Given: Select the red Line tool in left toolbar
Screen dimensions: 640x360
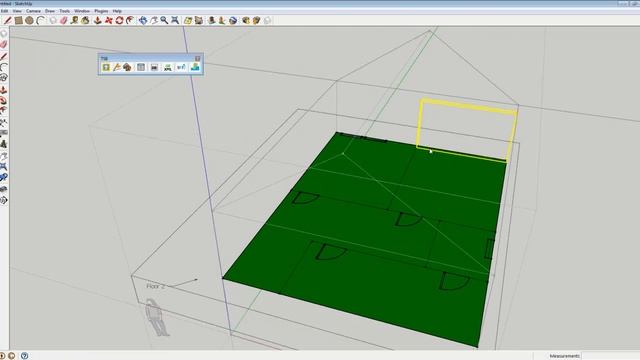Looking at the screenshot, I should tap(4, 56).
